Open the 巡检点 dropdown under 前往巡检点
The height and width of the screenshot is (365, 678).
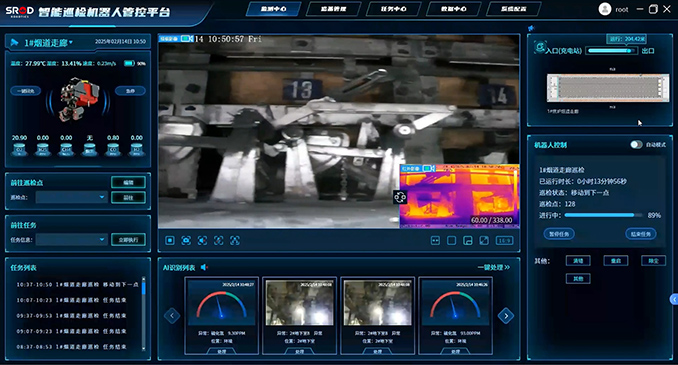click(71, 197)
